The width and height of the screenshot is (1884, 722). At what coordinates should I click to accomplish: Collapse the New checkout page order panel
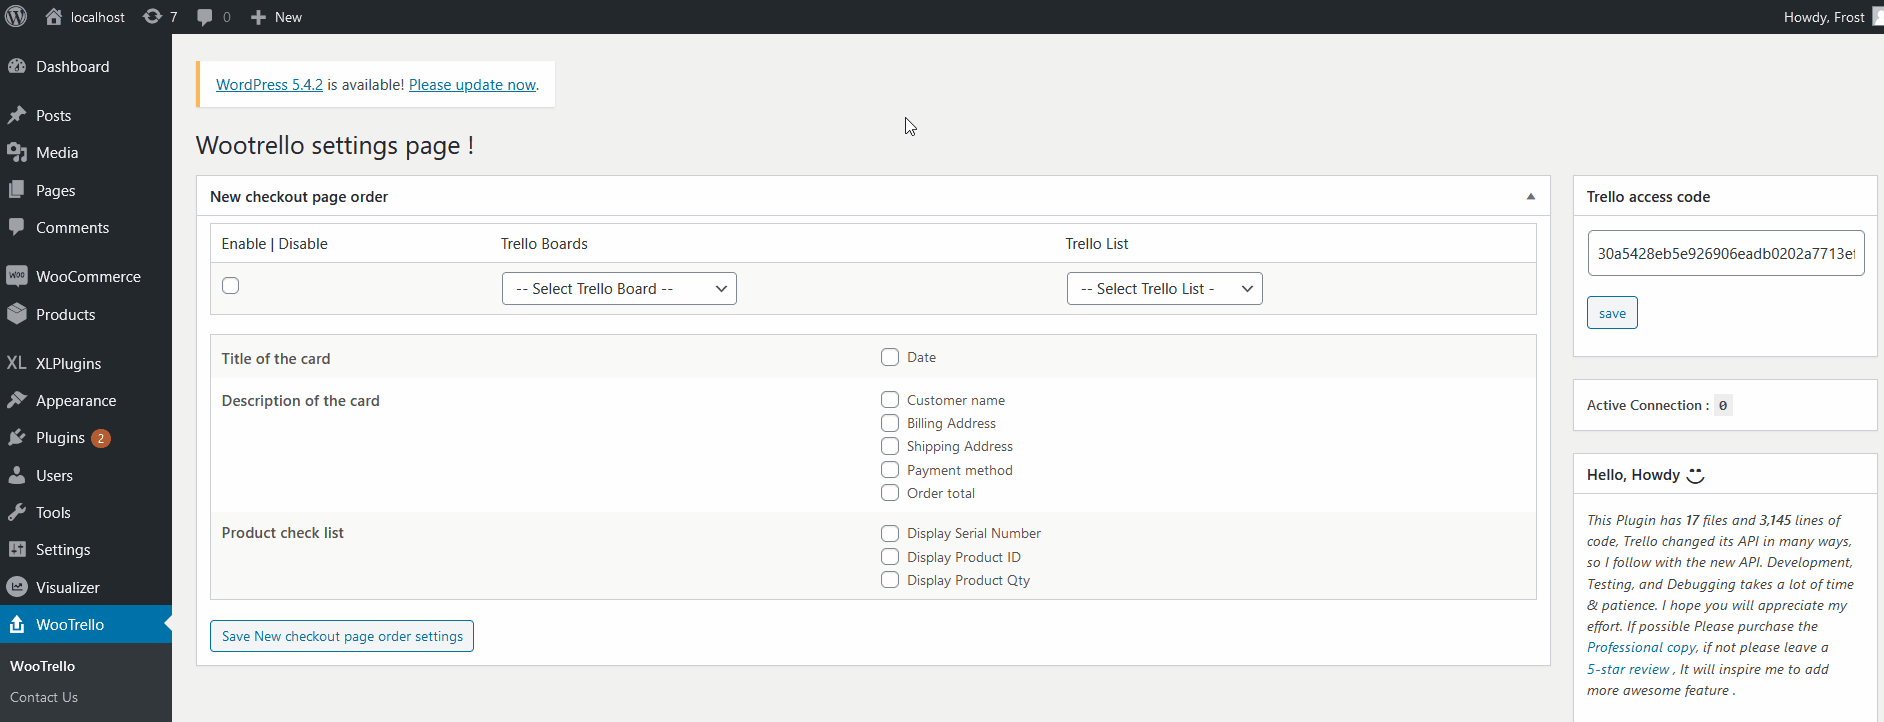click(1530, 196)
